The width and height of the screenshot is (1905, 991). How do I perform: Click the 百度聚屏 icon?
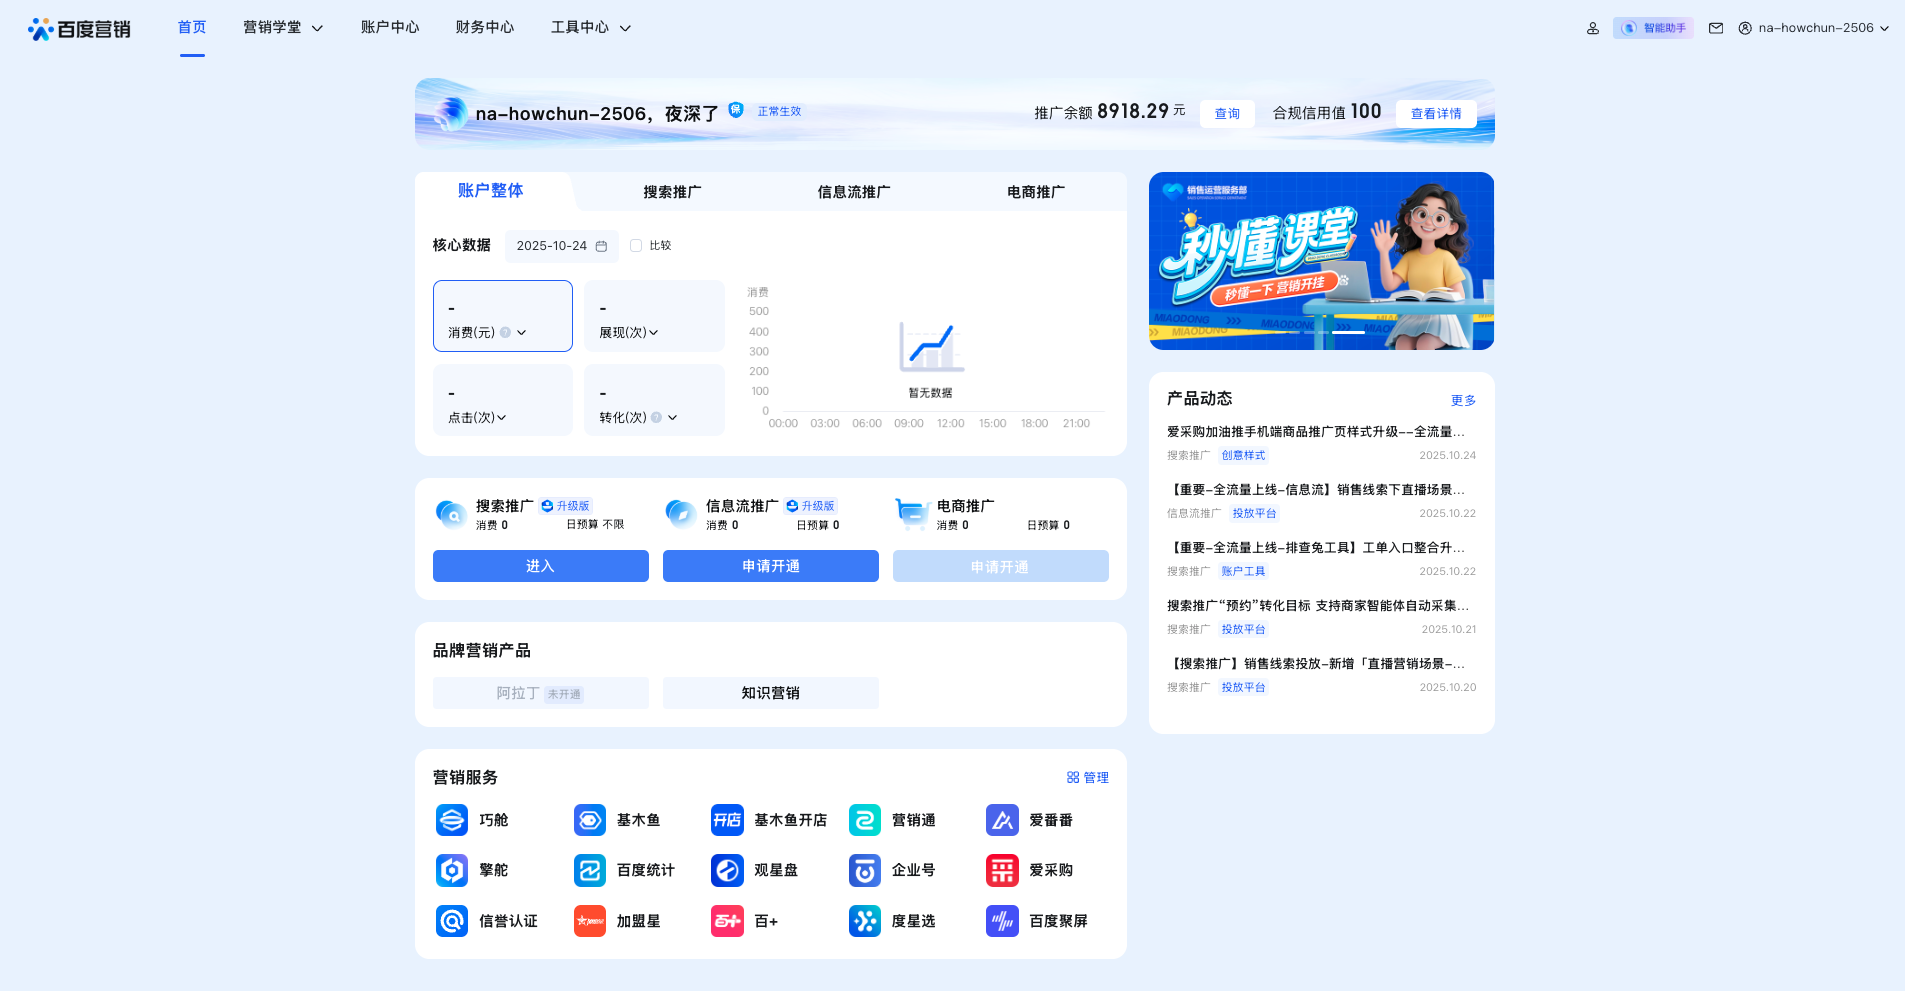coord(1002,921)
